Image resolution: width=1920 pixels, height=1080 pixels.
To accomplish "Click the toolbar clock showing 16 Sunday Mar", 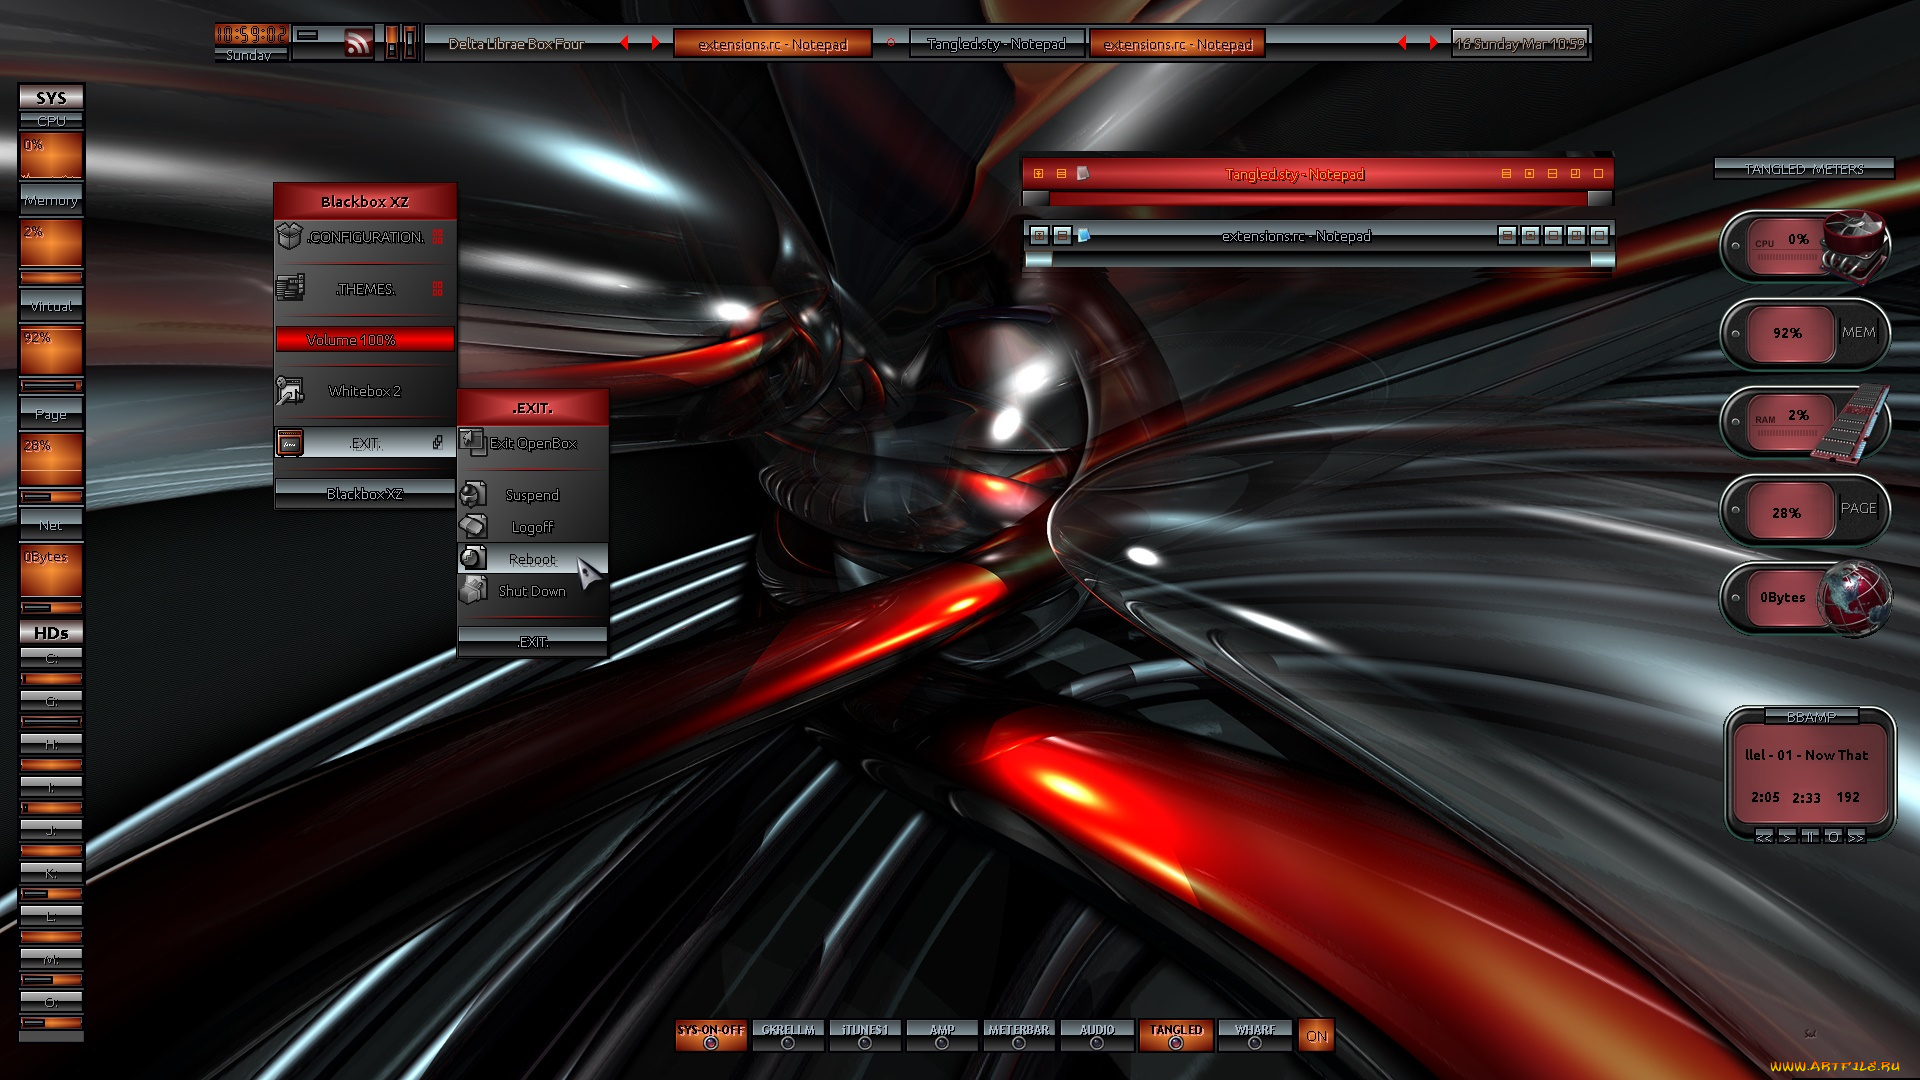I will coord(1519,44).
